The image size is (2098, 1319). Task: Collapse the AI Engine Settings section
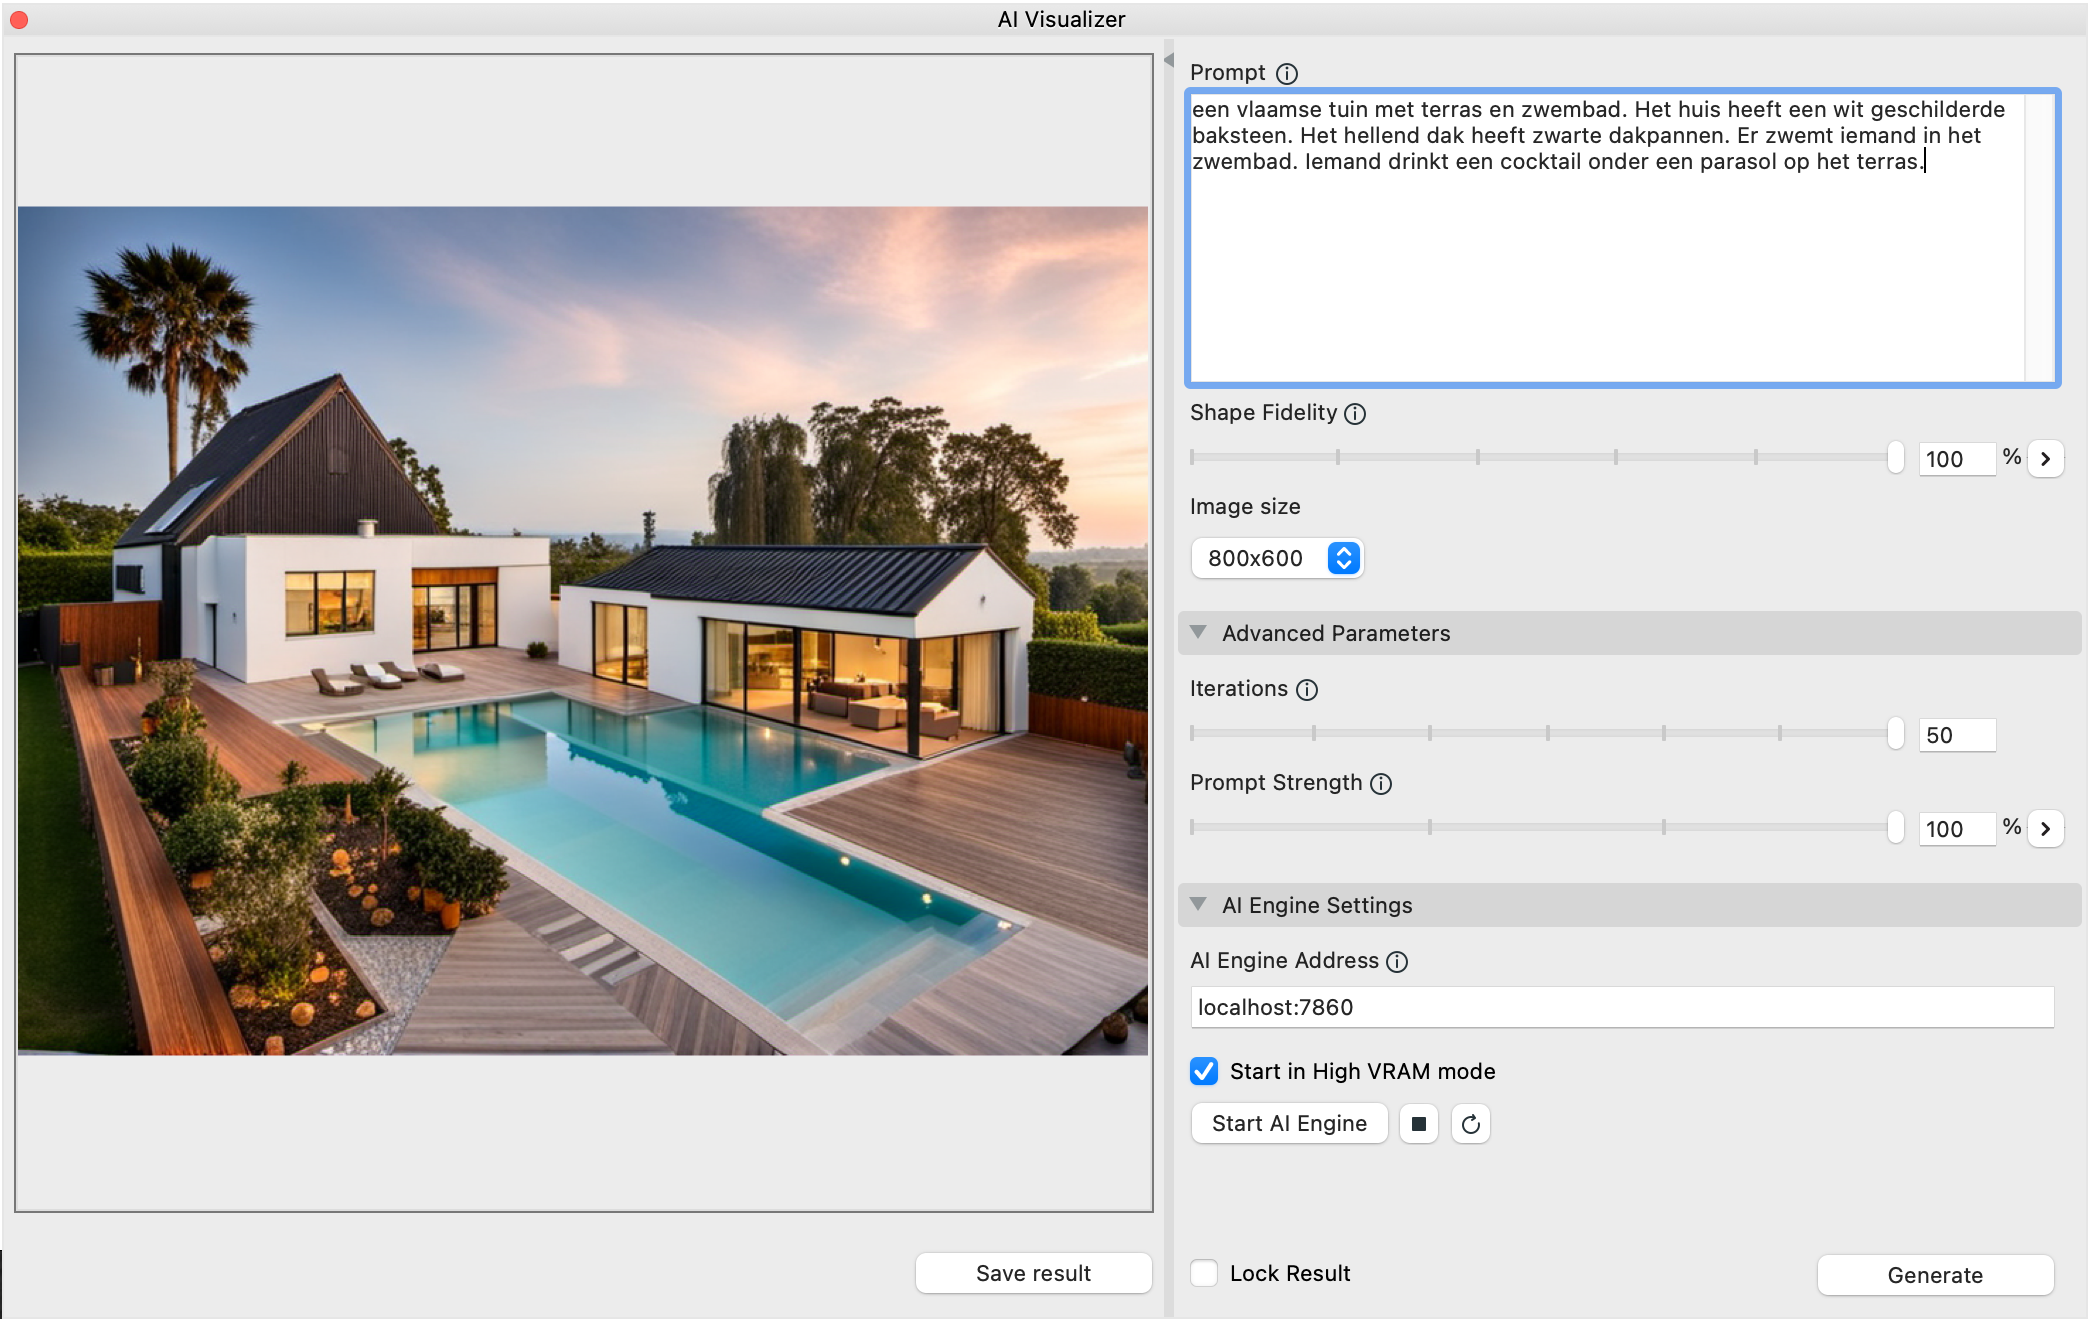tap(1198, 905)
